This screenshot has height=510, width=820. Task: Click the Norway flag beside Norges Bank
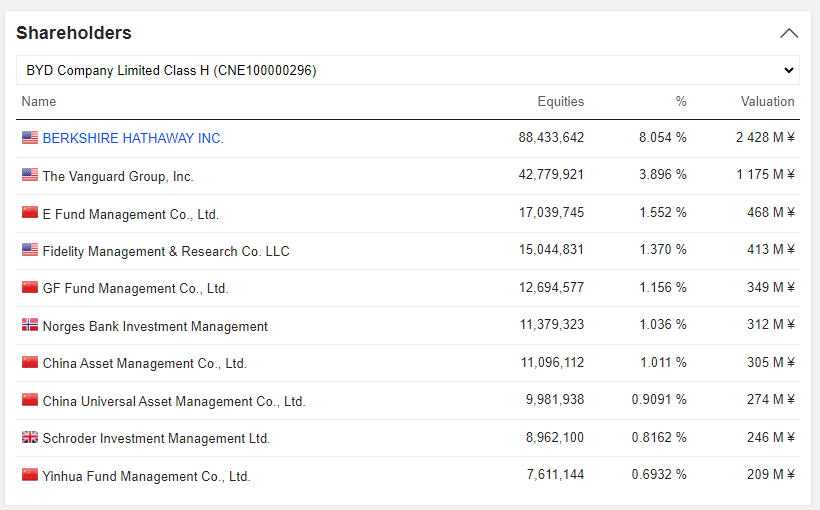point(30,325)
